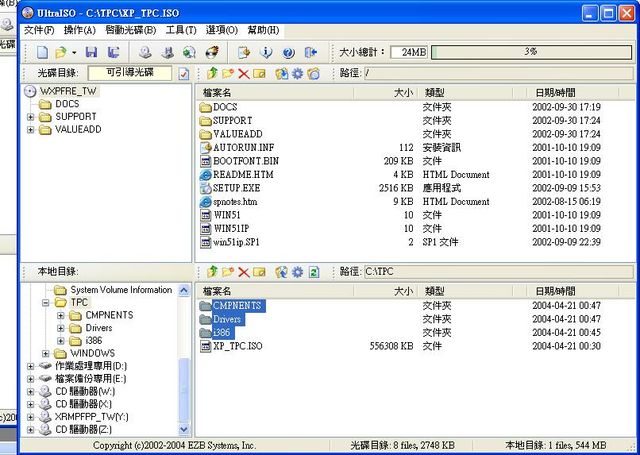Open the dropdown arrow beside Open icon
640x455 pixels.
click(x=74, y=52)
